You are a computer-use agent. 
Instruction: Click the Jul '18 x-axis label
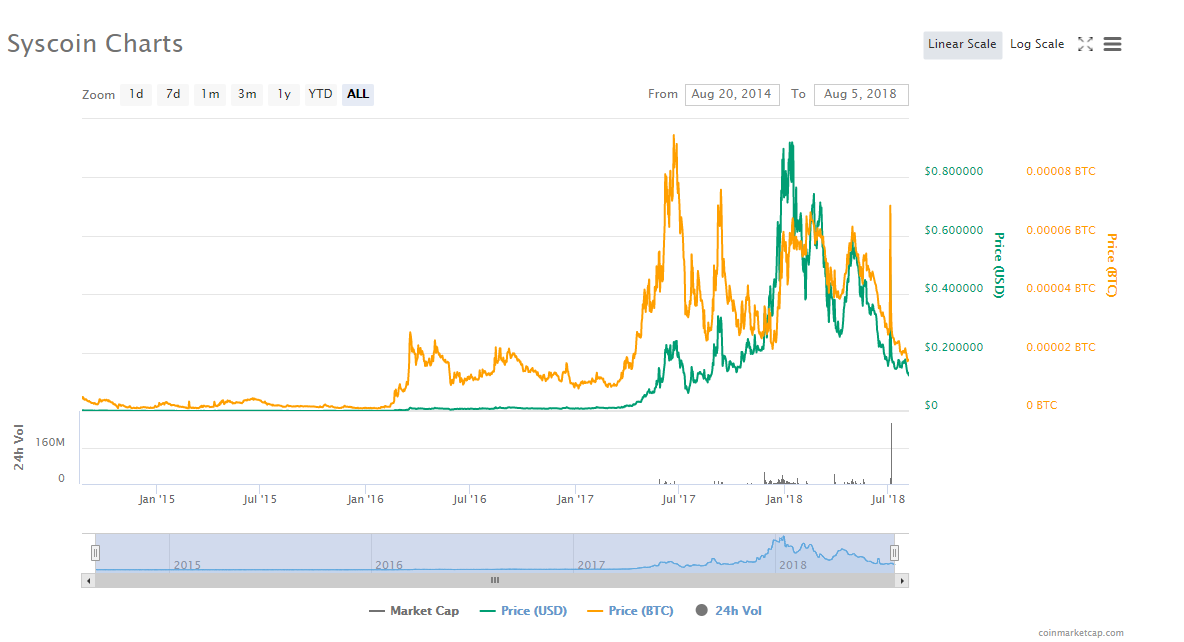(888, 499)
